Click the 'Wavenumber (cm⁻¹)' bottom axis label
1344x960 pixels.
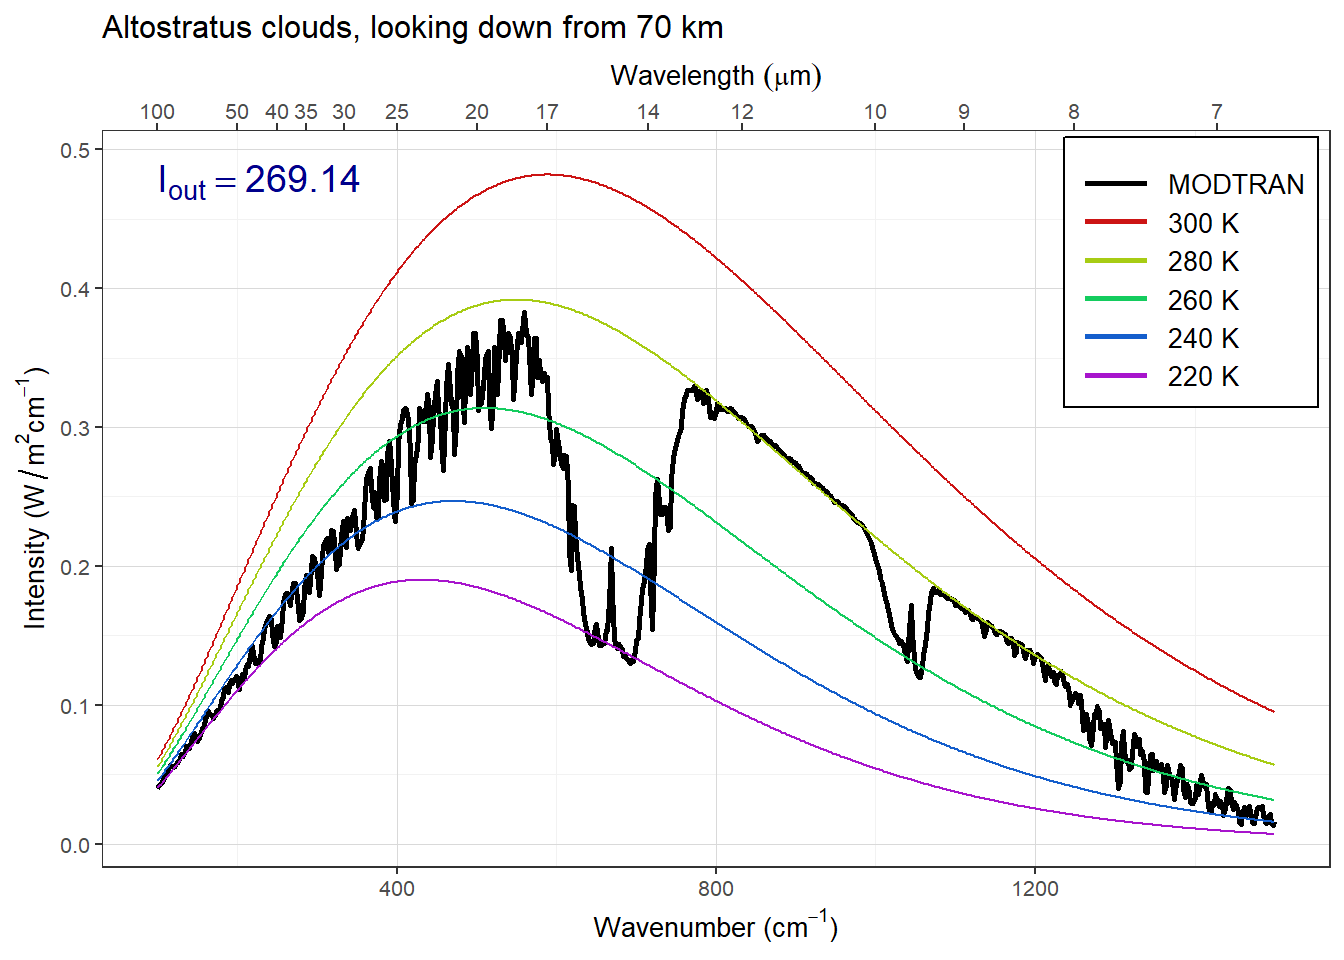[716, 926]
